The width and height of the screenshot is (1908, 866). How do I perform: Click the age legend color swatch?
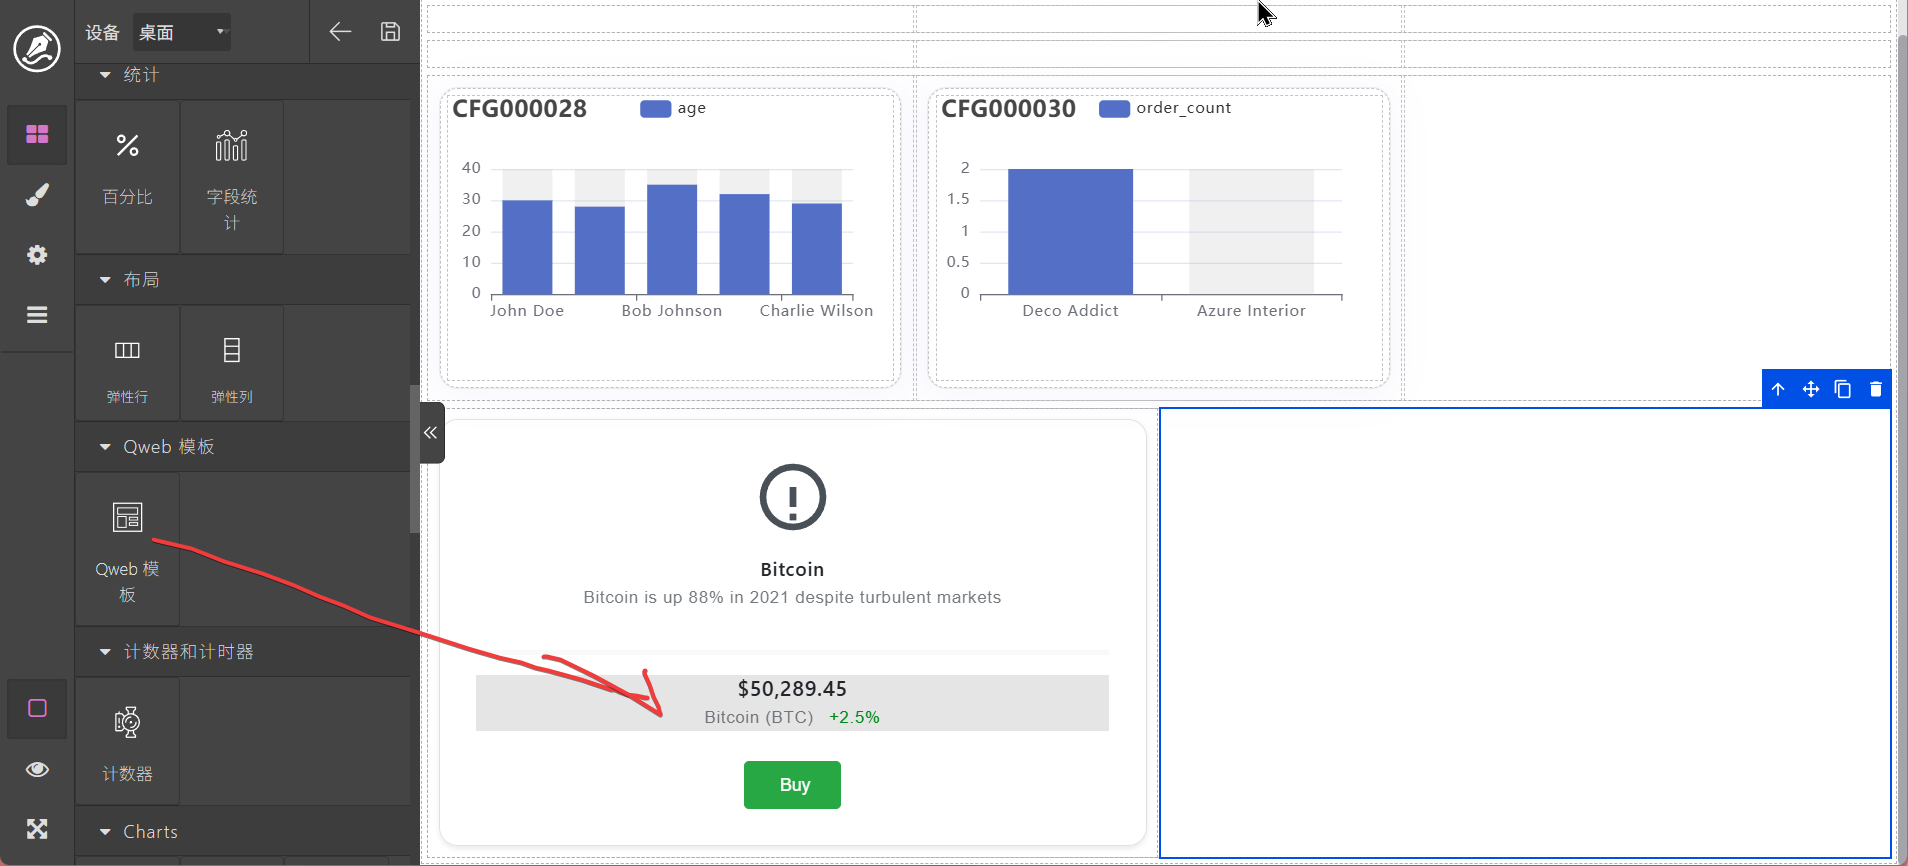point(655,109)
